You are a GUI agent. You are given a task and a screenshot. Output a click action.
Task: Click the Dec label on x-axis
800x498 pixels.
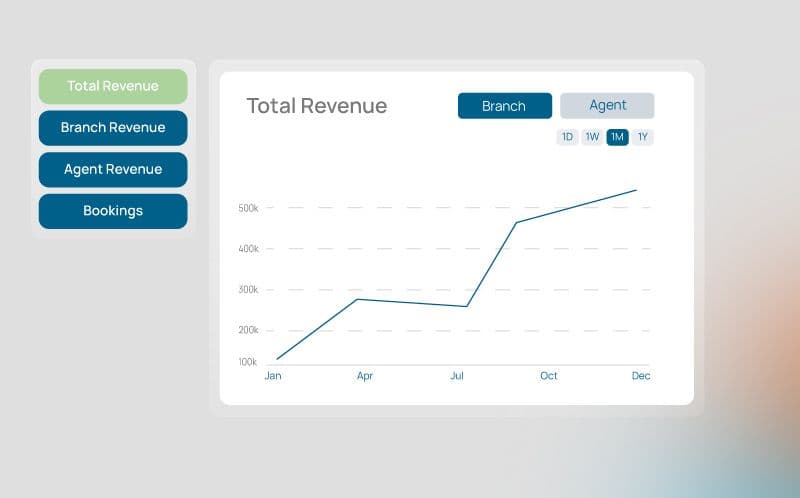pyautogui.click(x=641, y=376)
